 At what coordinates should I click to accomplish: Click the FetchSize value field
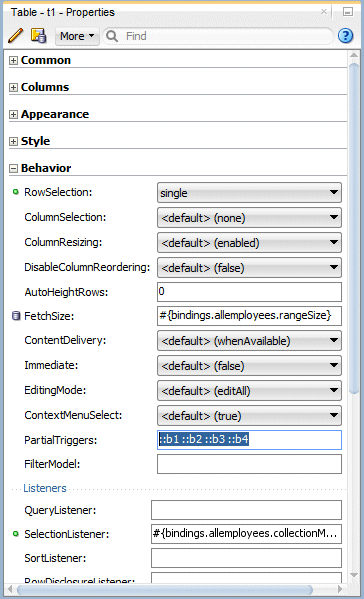click(249, 316)
